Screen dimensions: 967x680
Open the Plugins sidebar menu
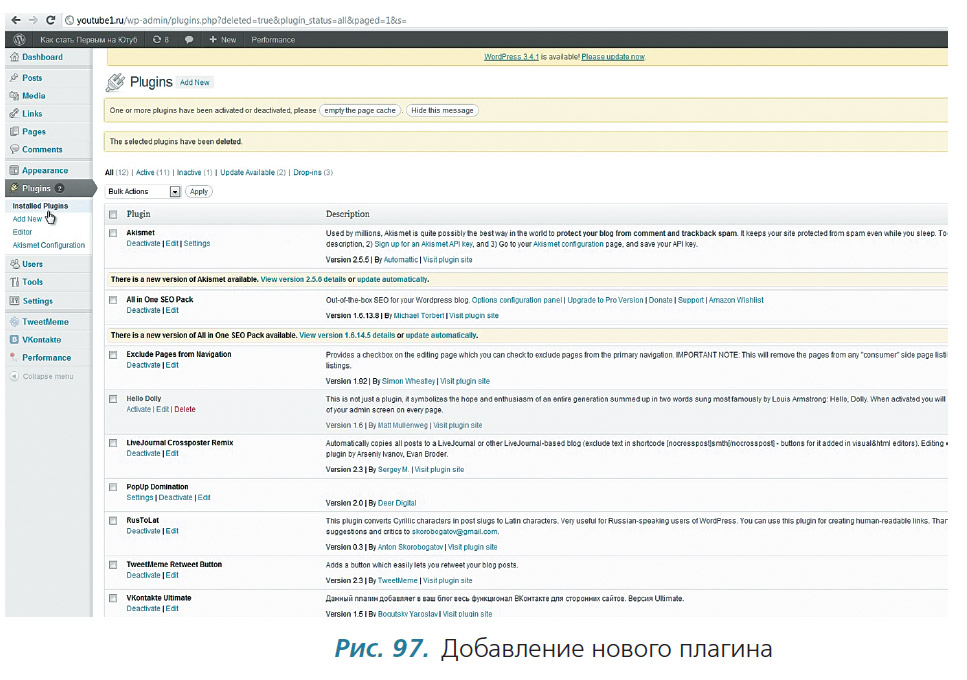50,188
